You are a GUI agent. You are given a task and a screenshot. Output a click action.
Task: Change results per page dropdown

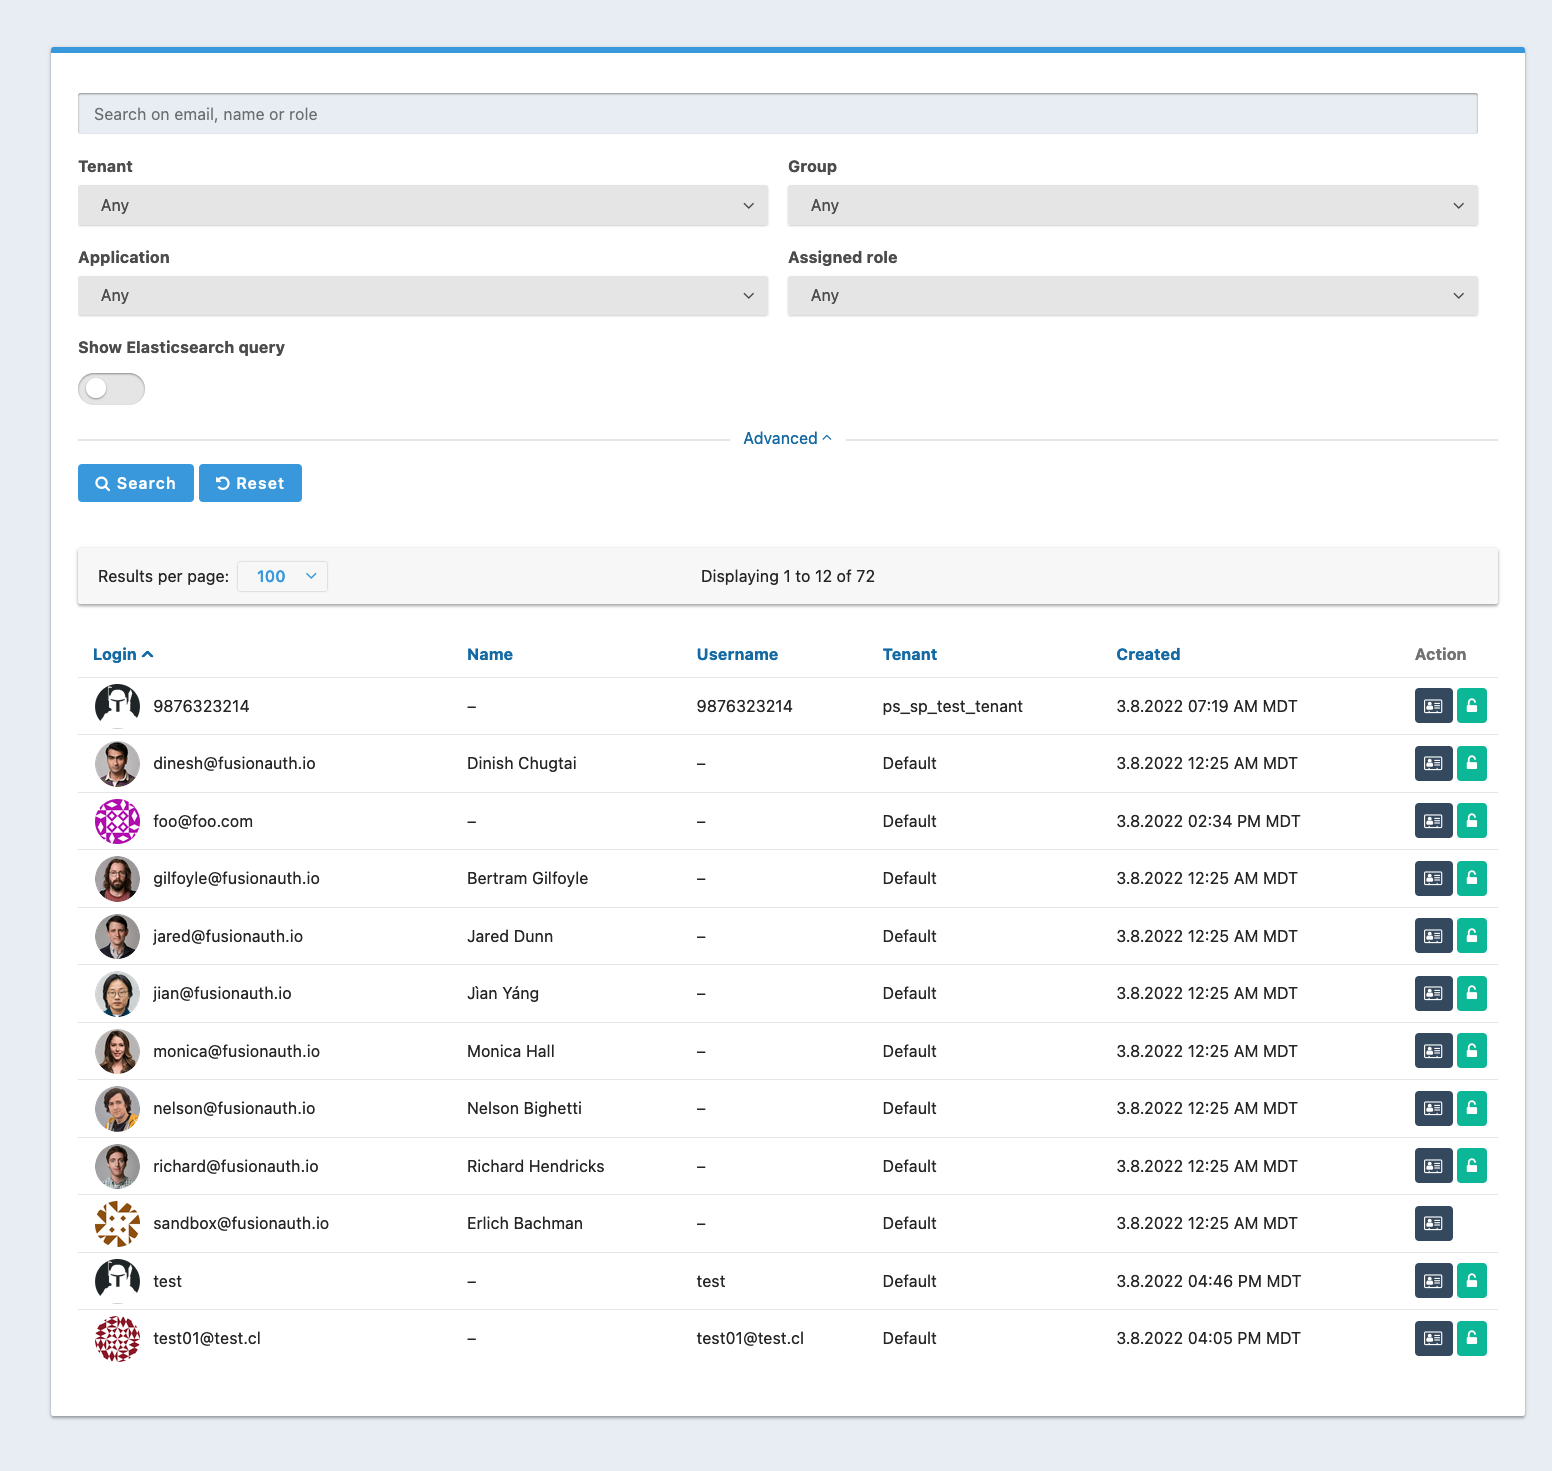pyautogui.click(x=282, y=576)
